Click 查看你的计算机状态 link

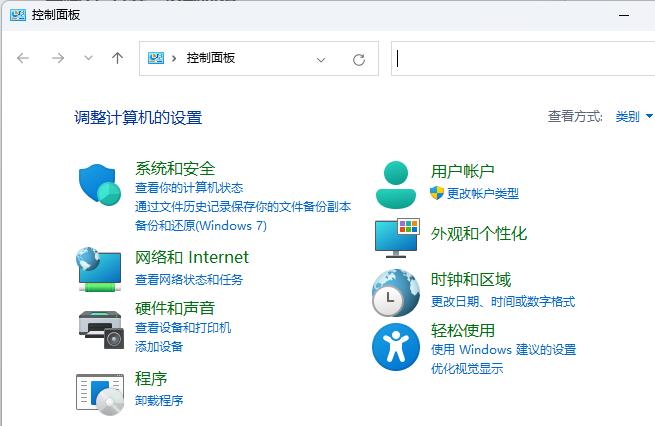click(189, 188)
